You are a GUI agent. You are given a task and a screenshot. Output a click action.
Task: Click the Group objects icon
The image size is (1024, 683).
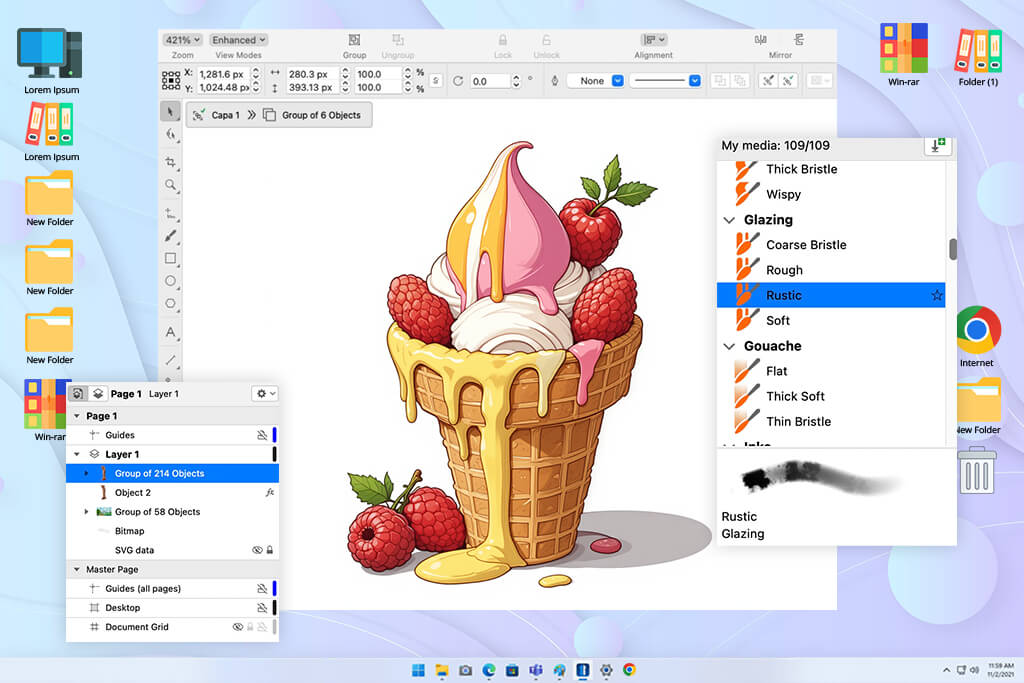354,40
